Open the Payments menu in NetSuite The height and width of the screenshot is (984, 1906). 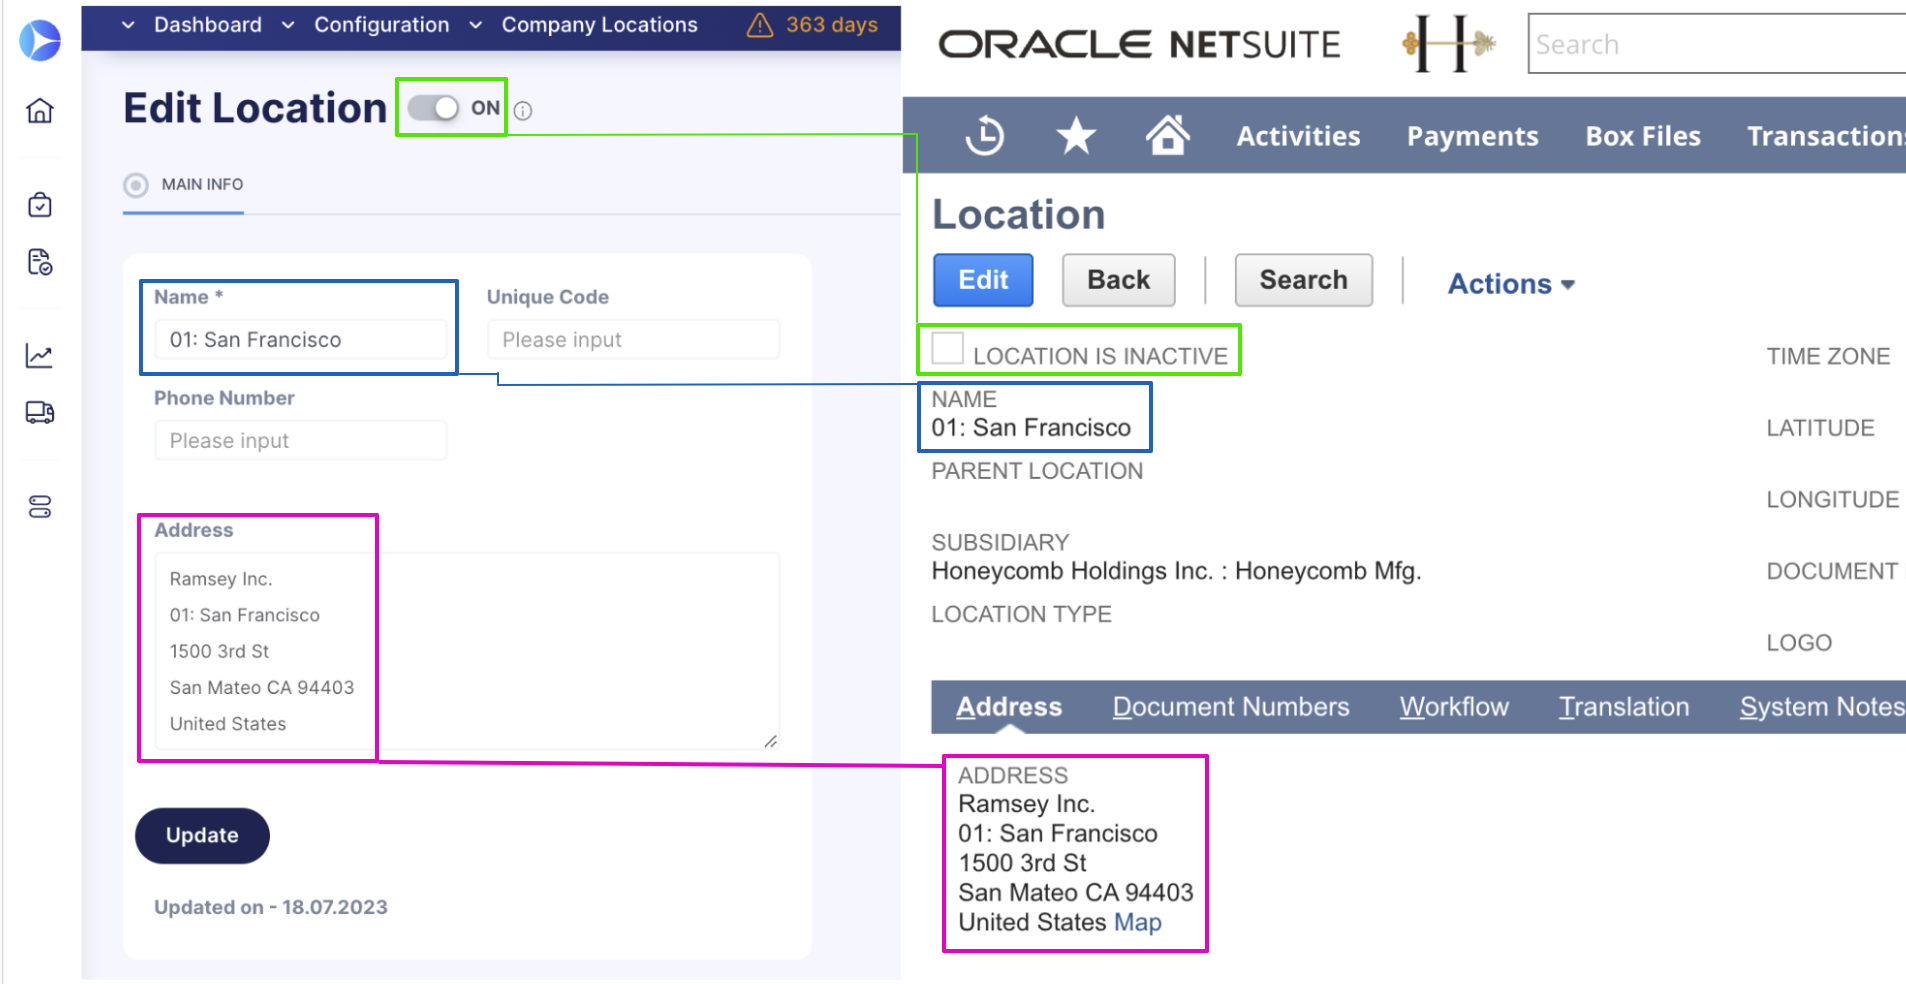point(1472,136)
